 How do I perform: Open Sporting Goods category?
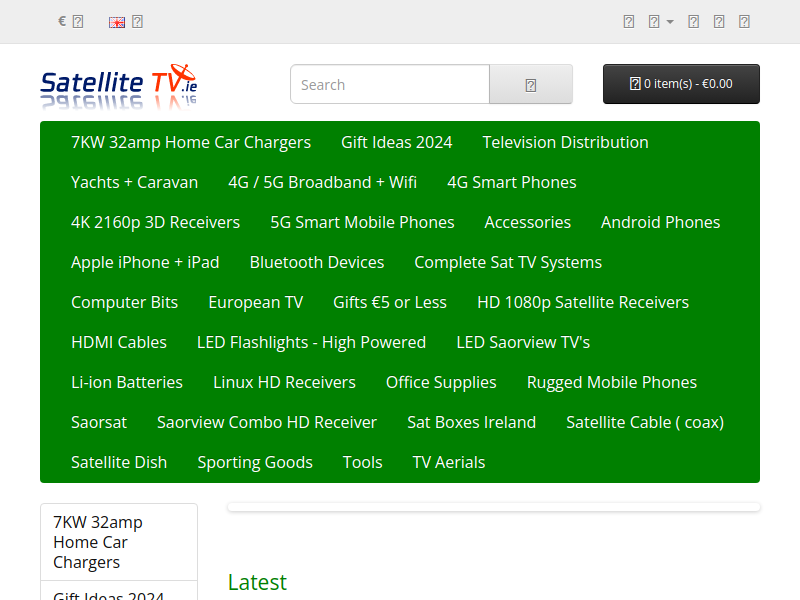(x=255, y=462)
